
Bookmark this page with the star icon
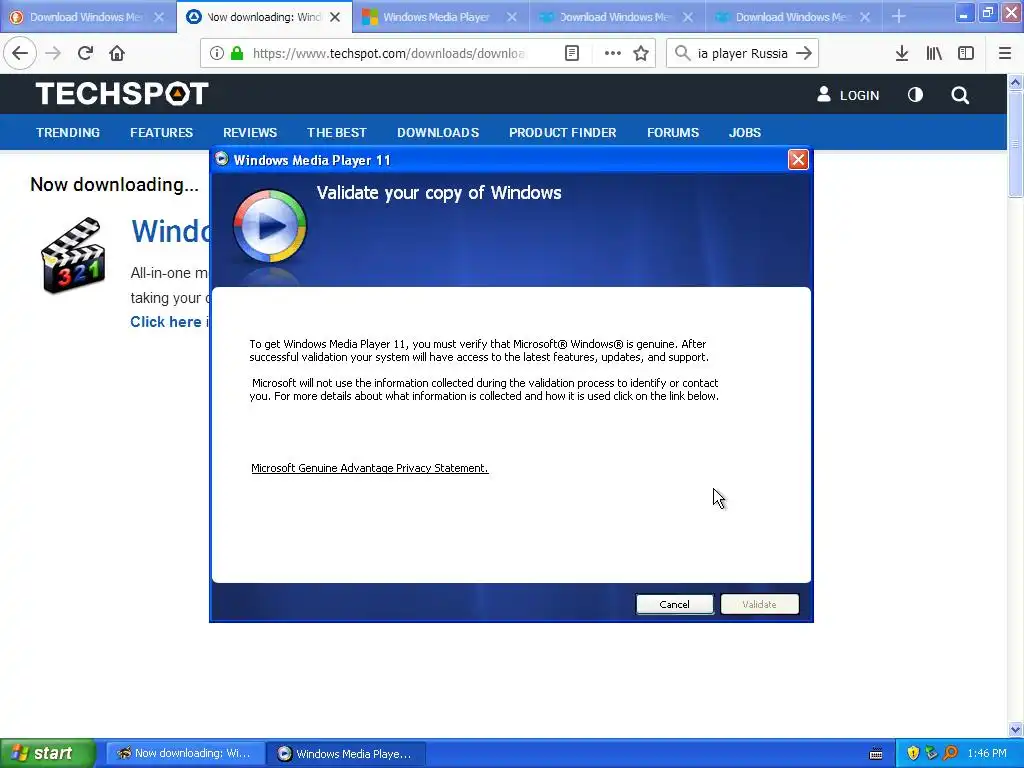point(641,54)
